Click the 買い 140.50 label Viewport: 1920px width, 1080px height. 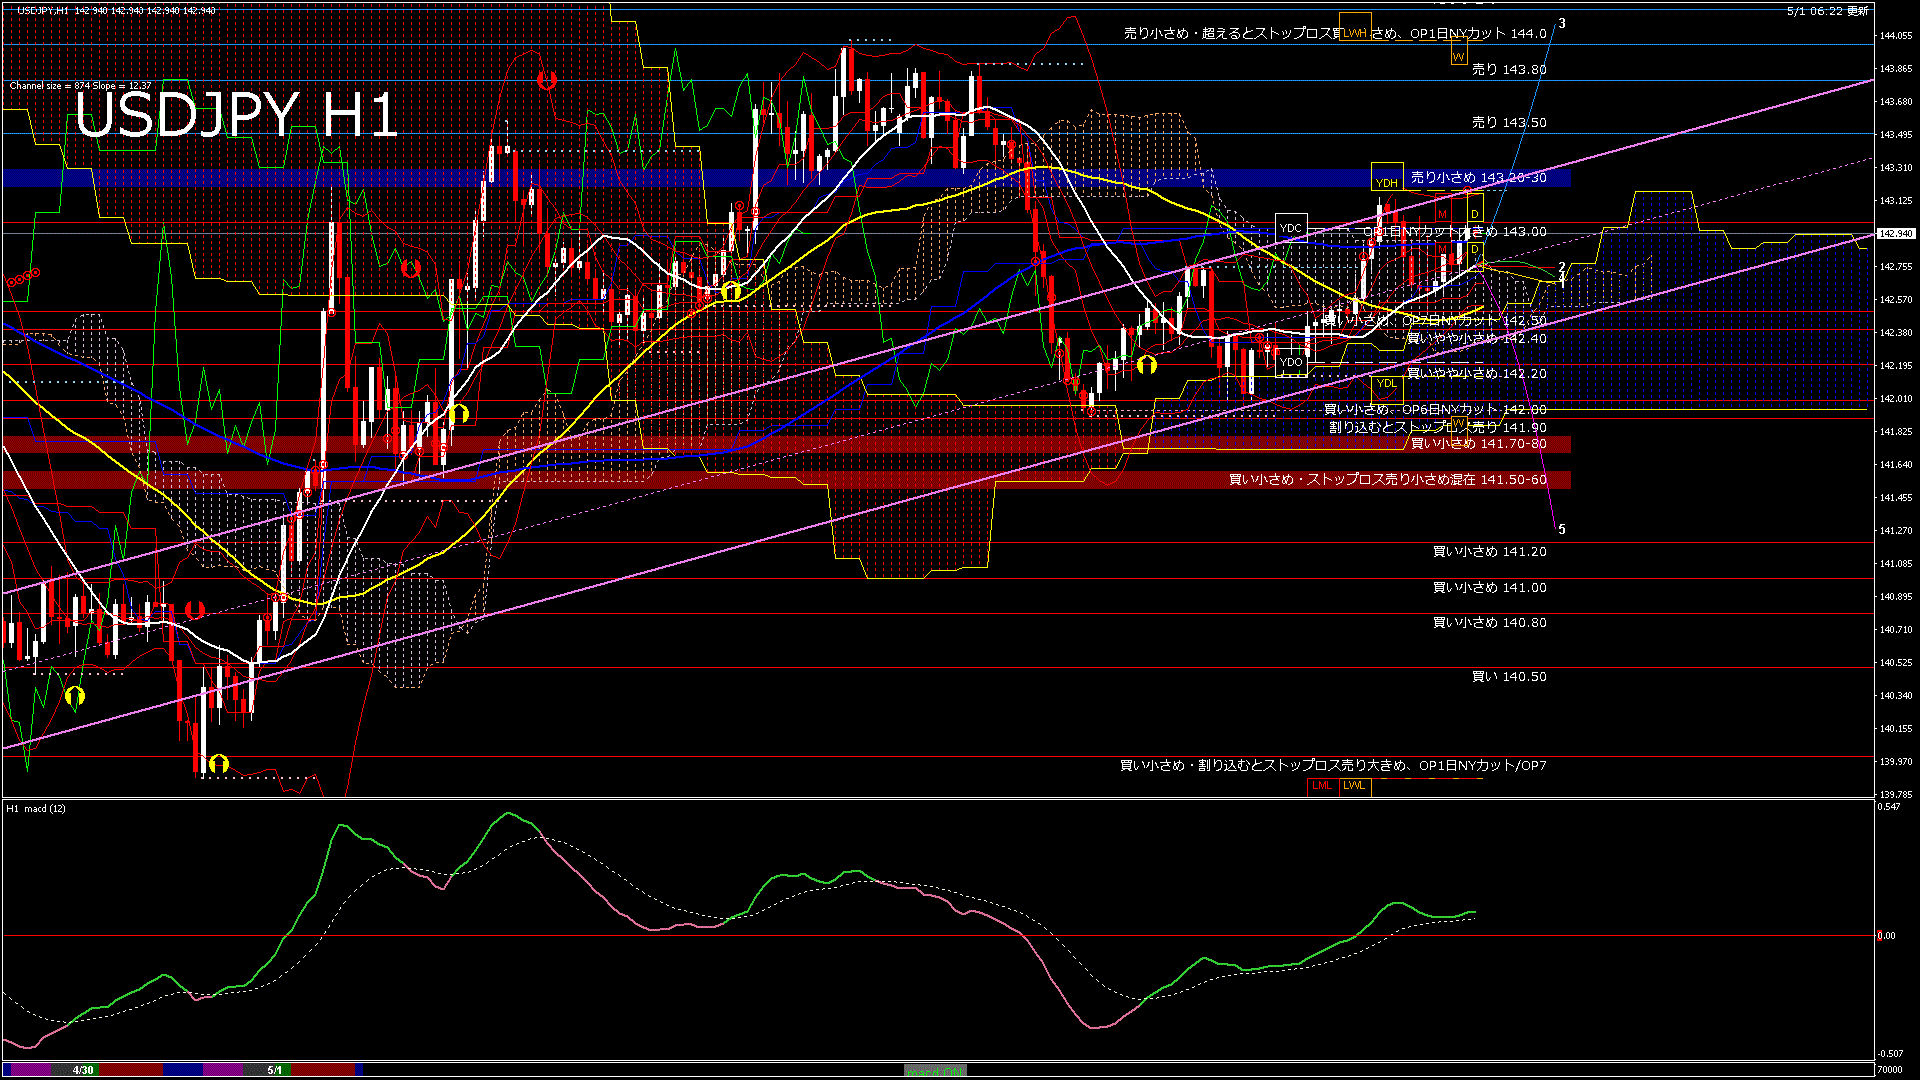(1509, 677)
